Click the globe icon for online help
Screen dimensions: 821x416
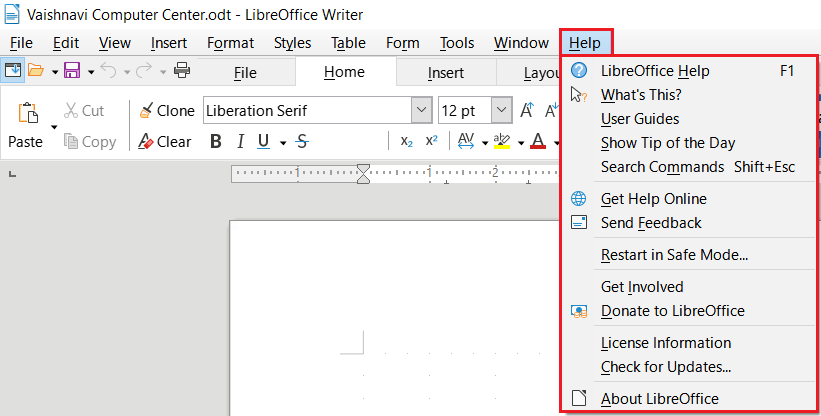click(579, 198)
